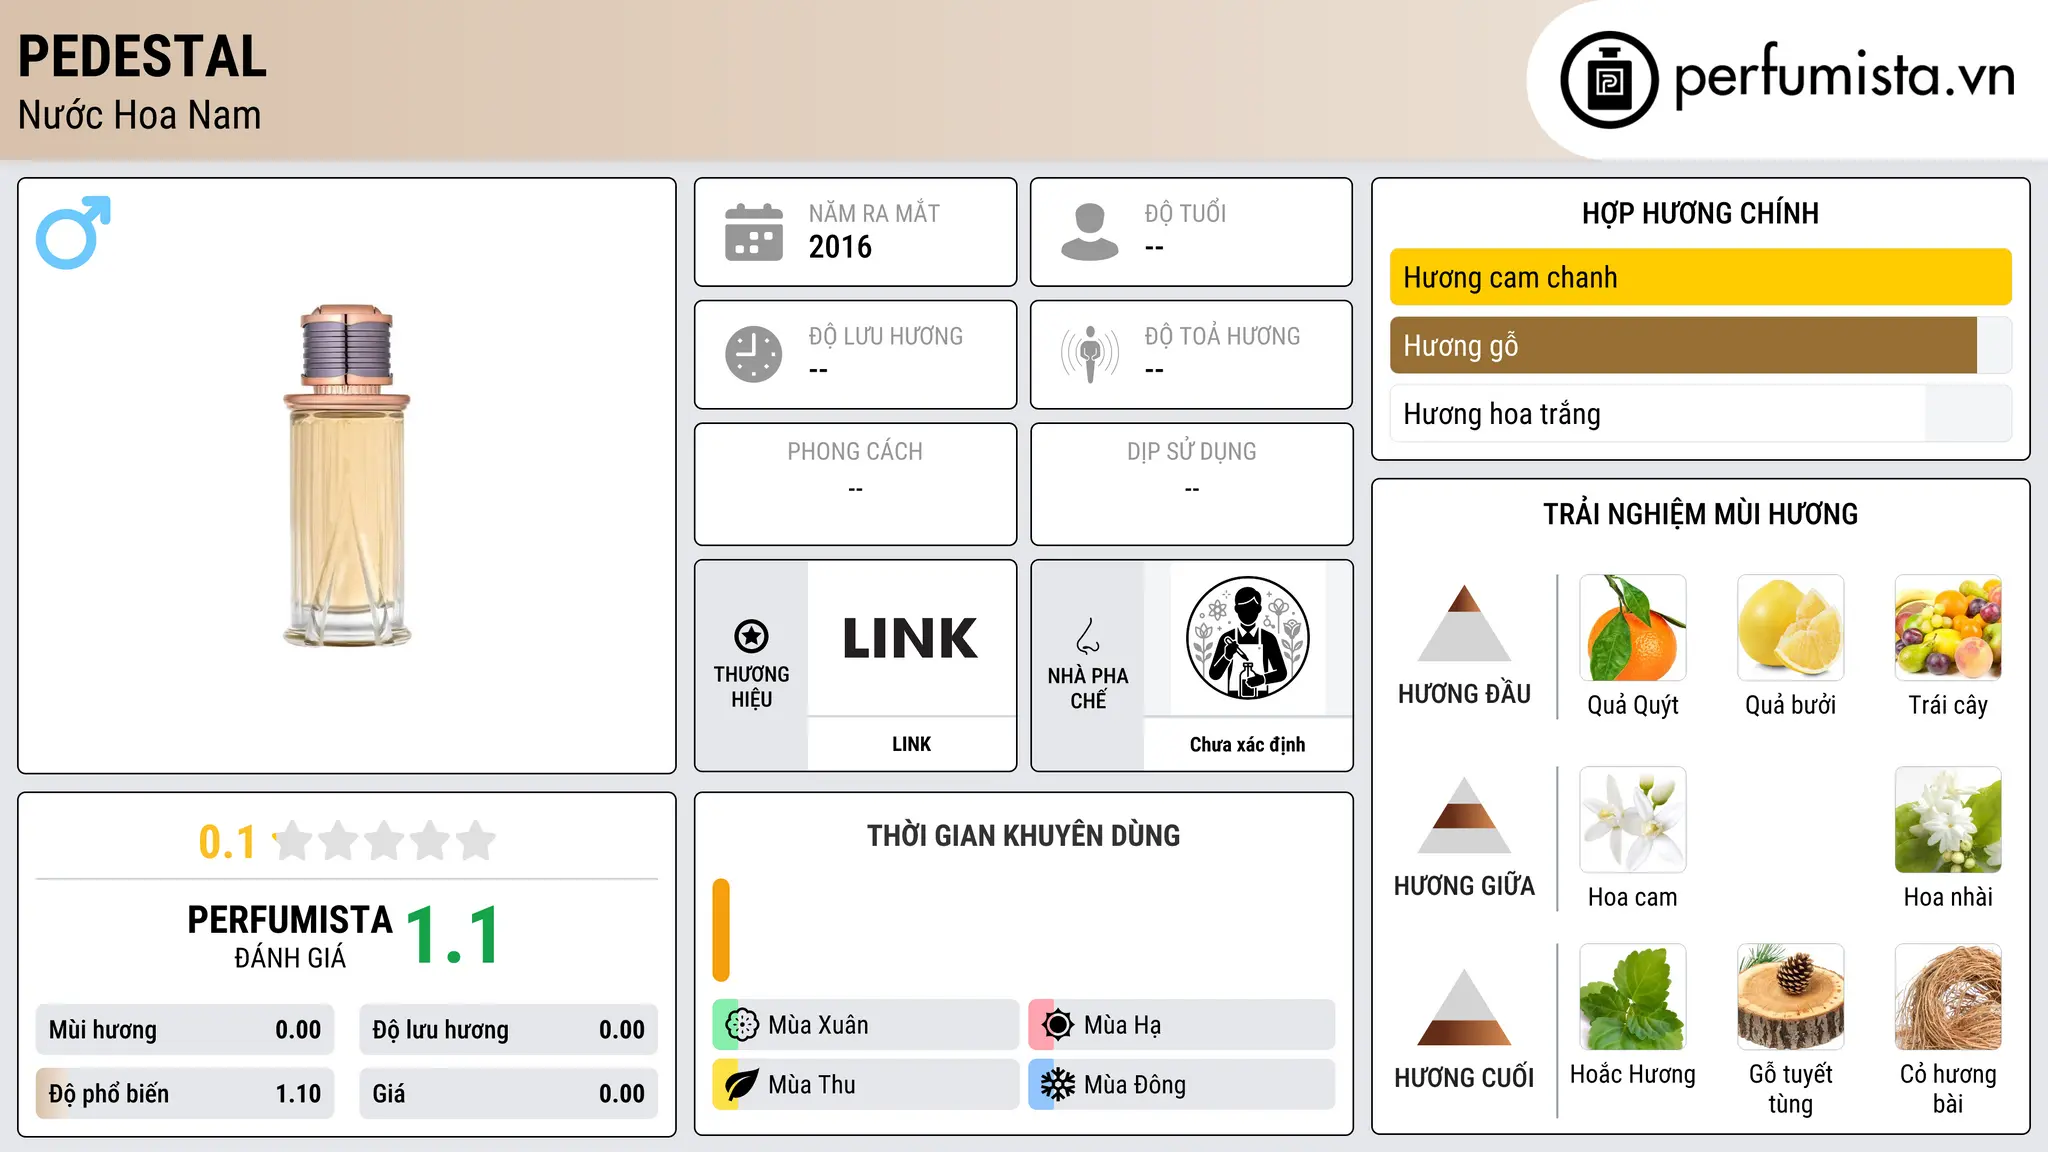Select the Hương hoa trắng accord bar
The width and height of the screenshot is (2048, 1152).
[x=1700, y=413]
